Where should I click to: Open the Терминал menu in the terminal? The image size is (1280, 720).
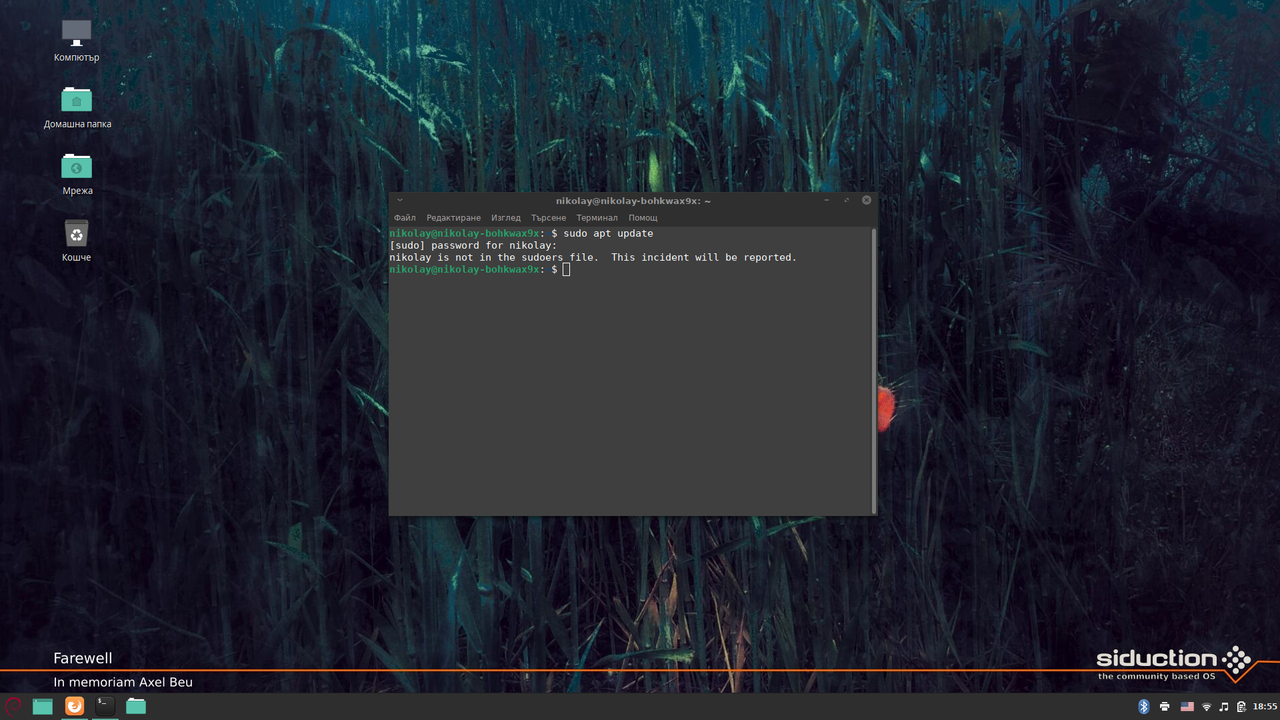point(597,217)
